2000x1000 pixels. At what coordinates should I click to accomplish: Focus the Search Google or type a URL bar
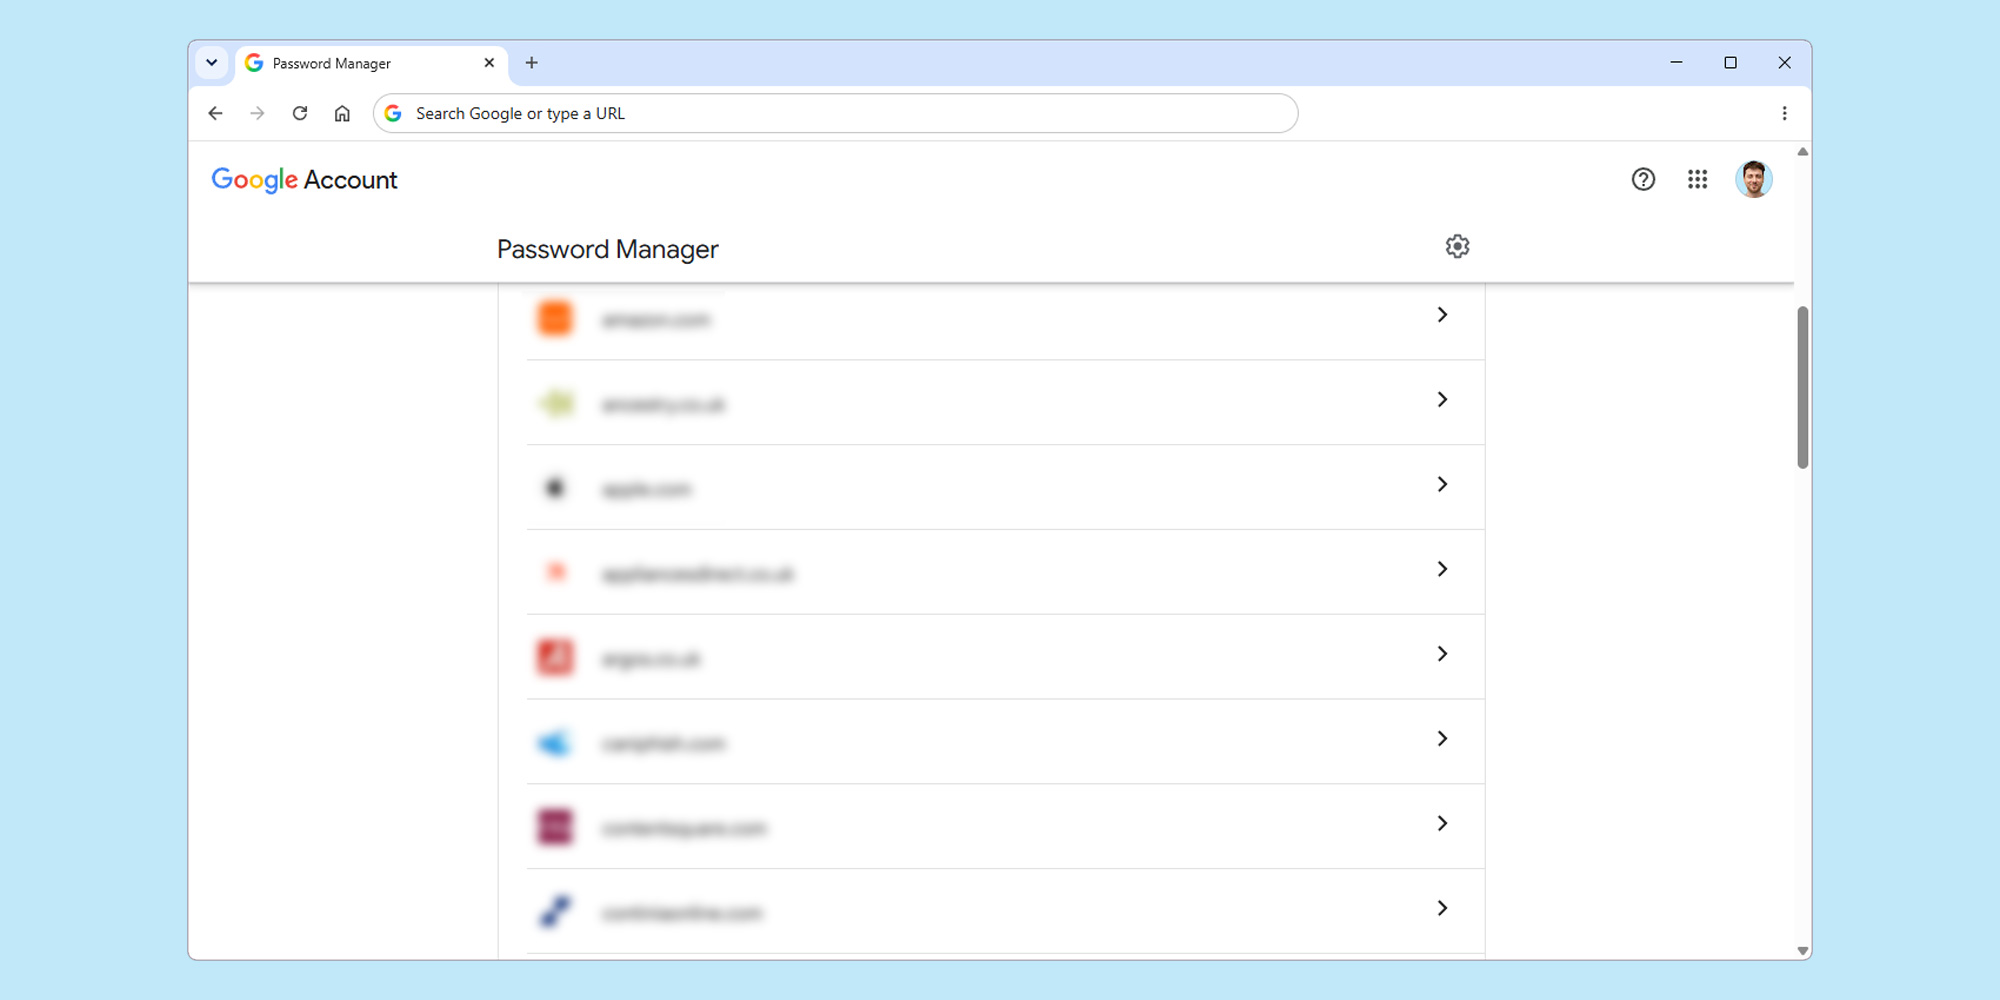[835, 113]
